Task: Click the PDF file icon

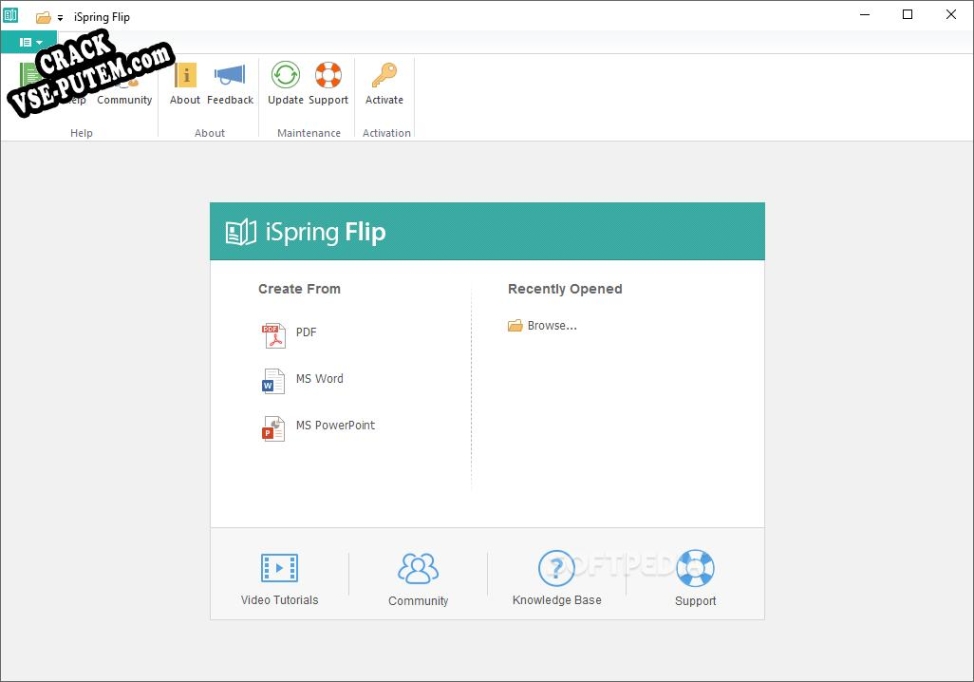Action: pyautogui.click(x=273, y=335)
